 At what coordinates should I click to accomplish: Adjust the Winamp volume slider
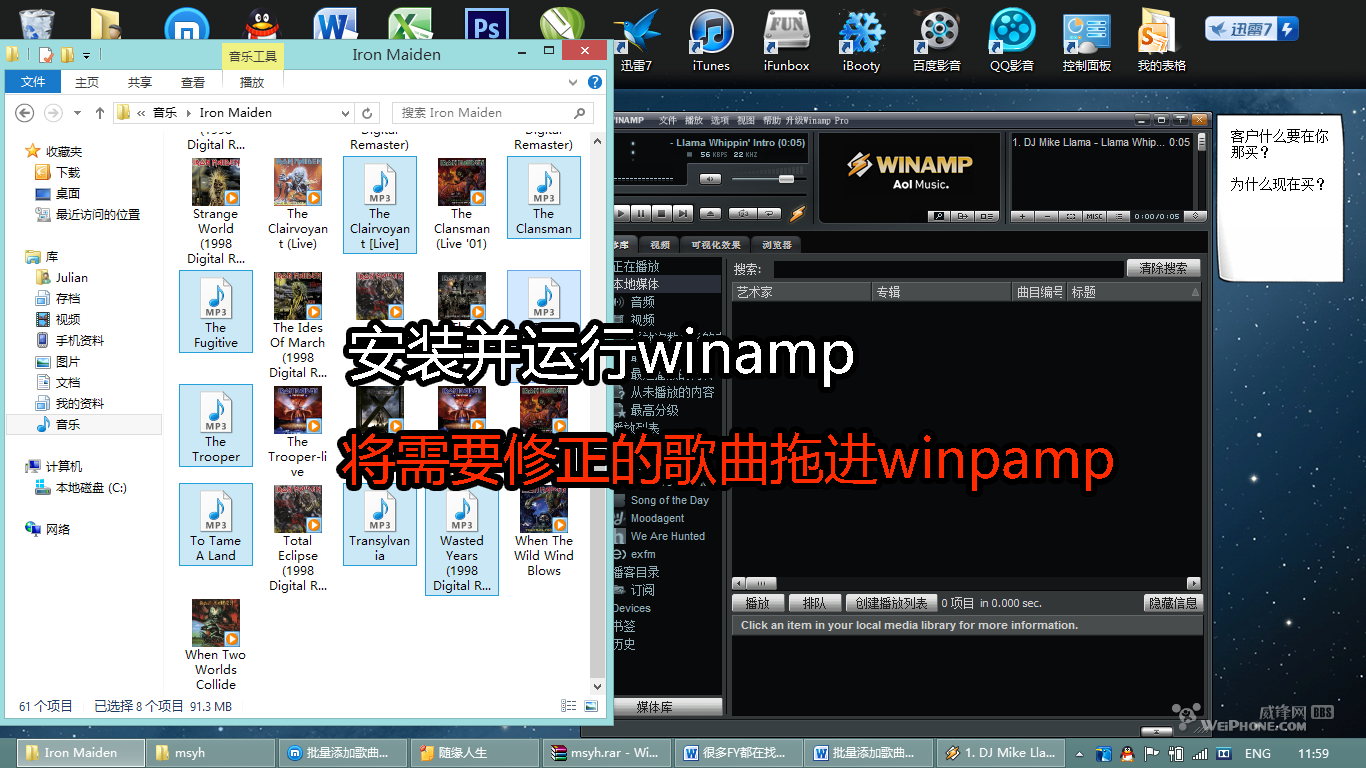[x=786, y=179]
